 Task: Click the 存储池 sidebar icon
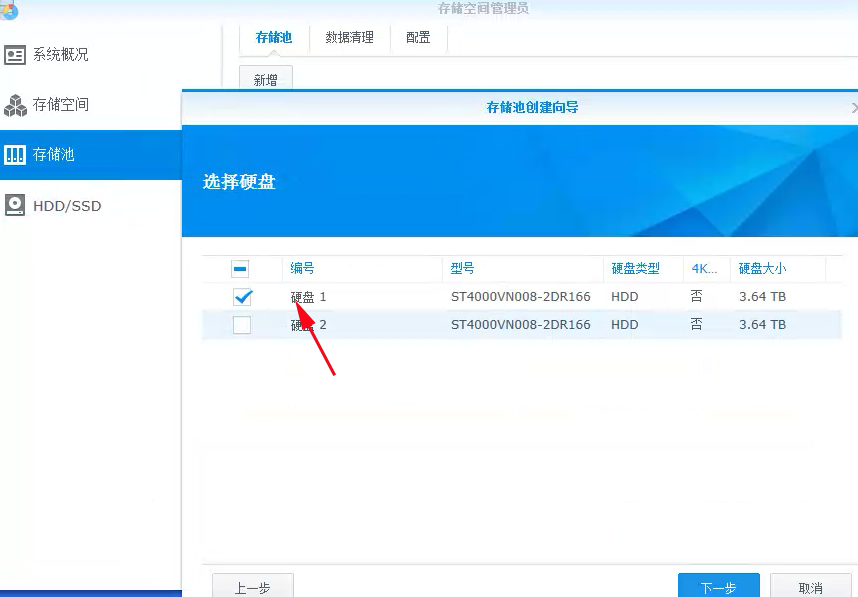(x=15, y=155)
